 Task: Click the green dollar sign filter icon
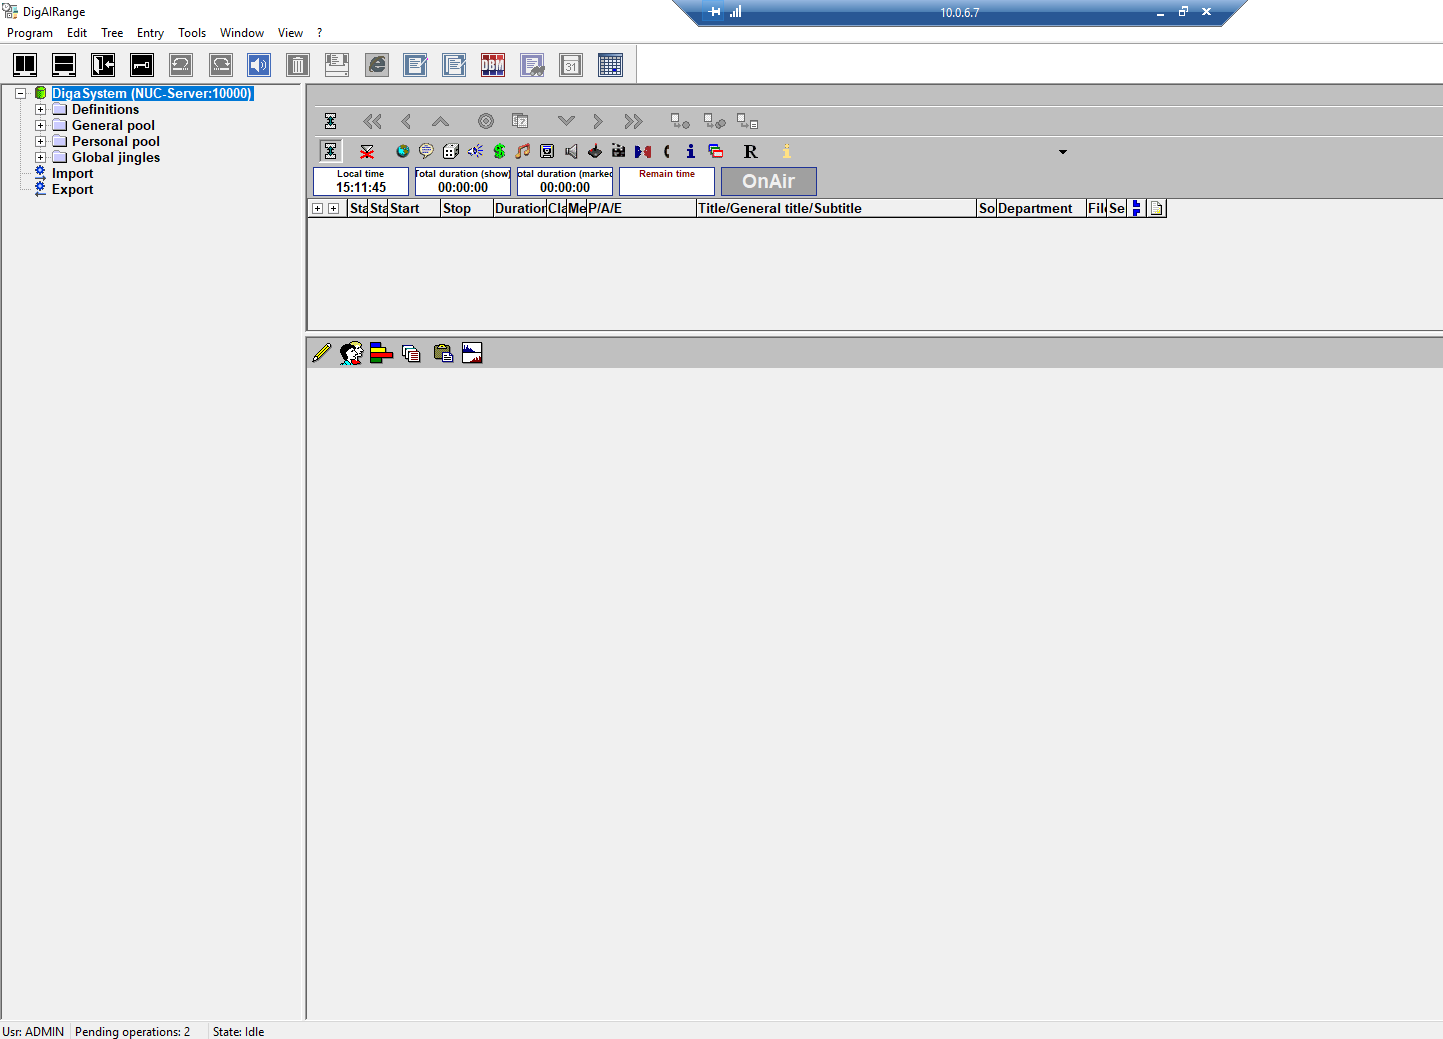(x=499, y=151)
